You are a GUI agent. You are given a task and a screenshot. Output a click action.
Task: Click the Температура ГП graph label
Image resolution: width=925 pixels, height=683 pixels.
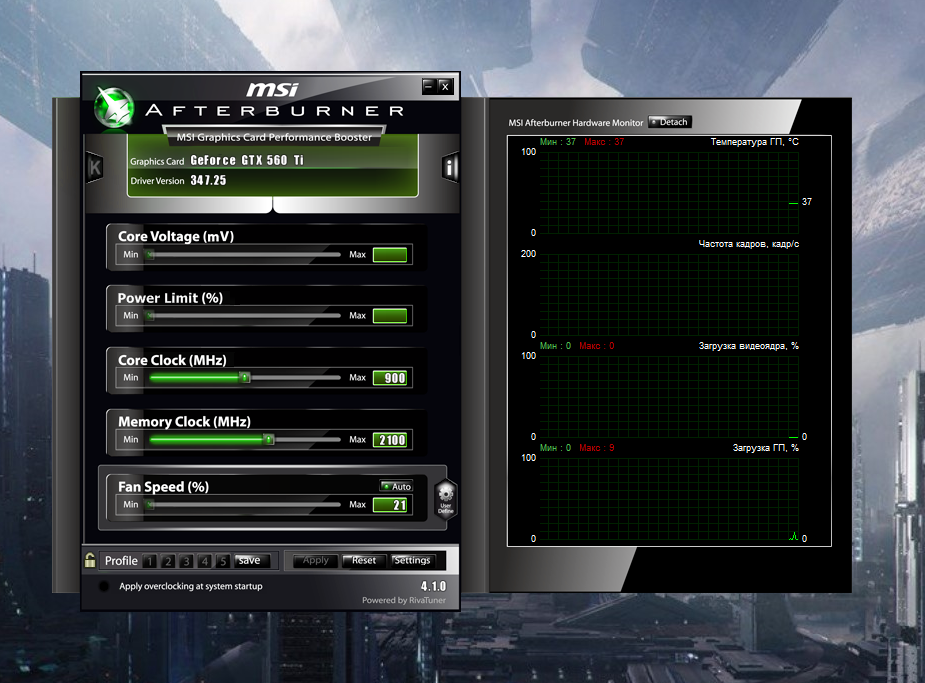click(x=755, y=142)
